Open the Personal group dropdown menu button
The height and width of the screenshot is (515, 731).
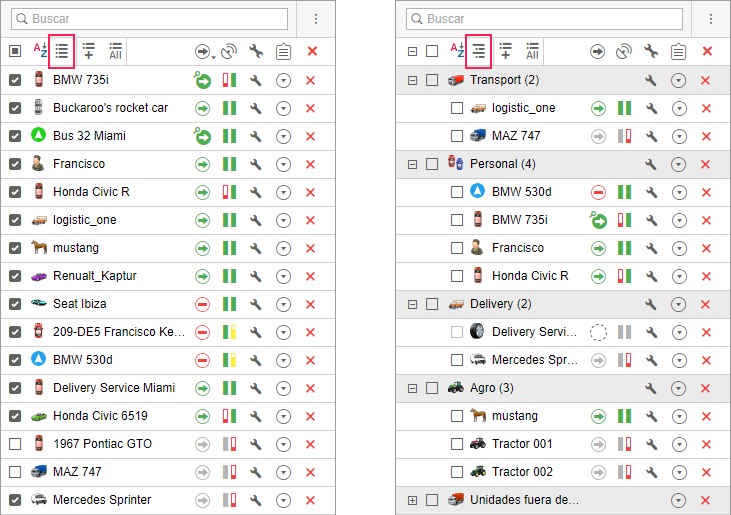point(678,165)
